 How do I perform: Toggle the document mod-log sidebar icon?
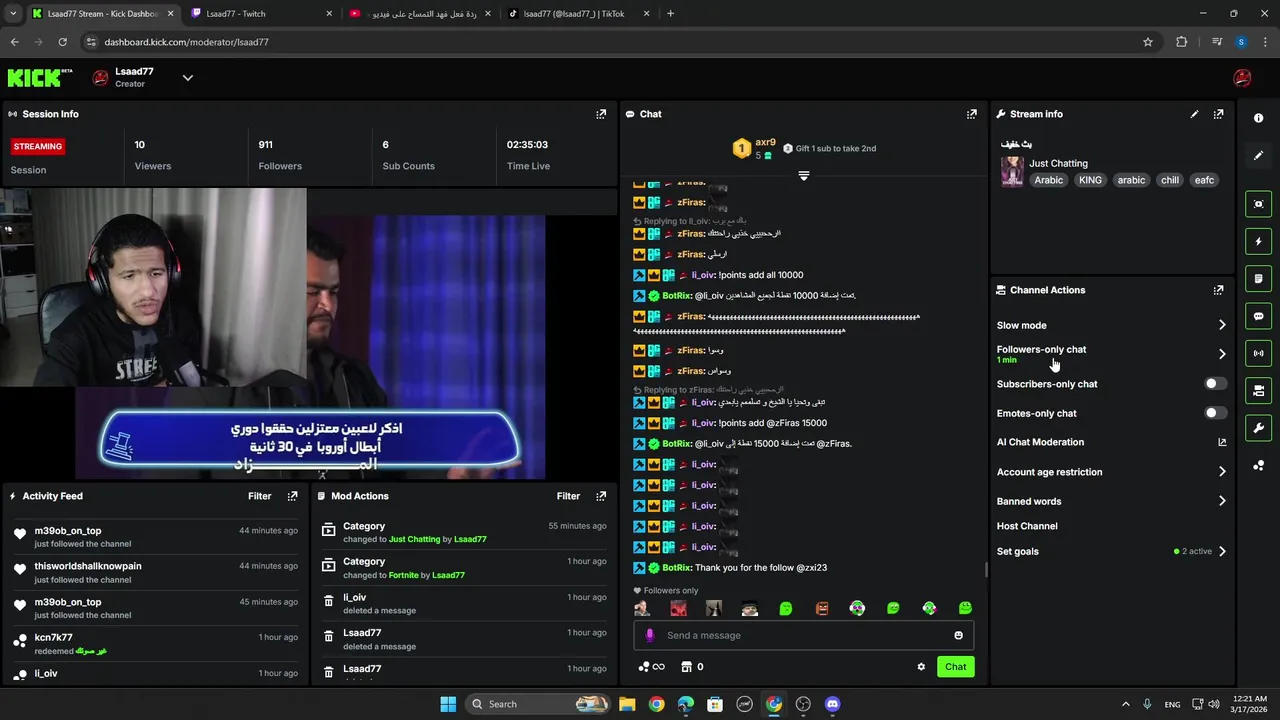(x=1258, y=278)
